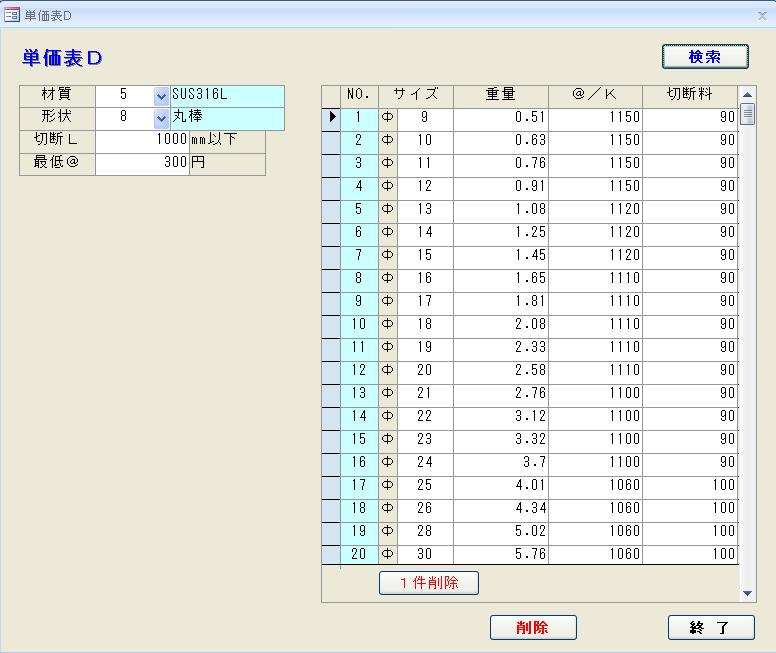Click the red 削除 button

[x=533, y=628]
